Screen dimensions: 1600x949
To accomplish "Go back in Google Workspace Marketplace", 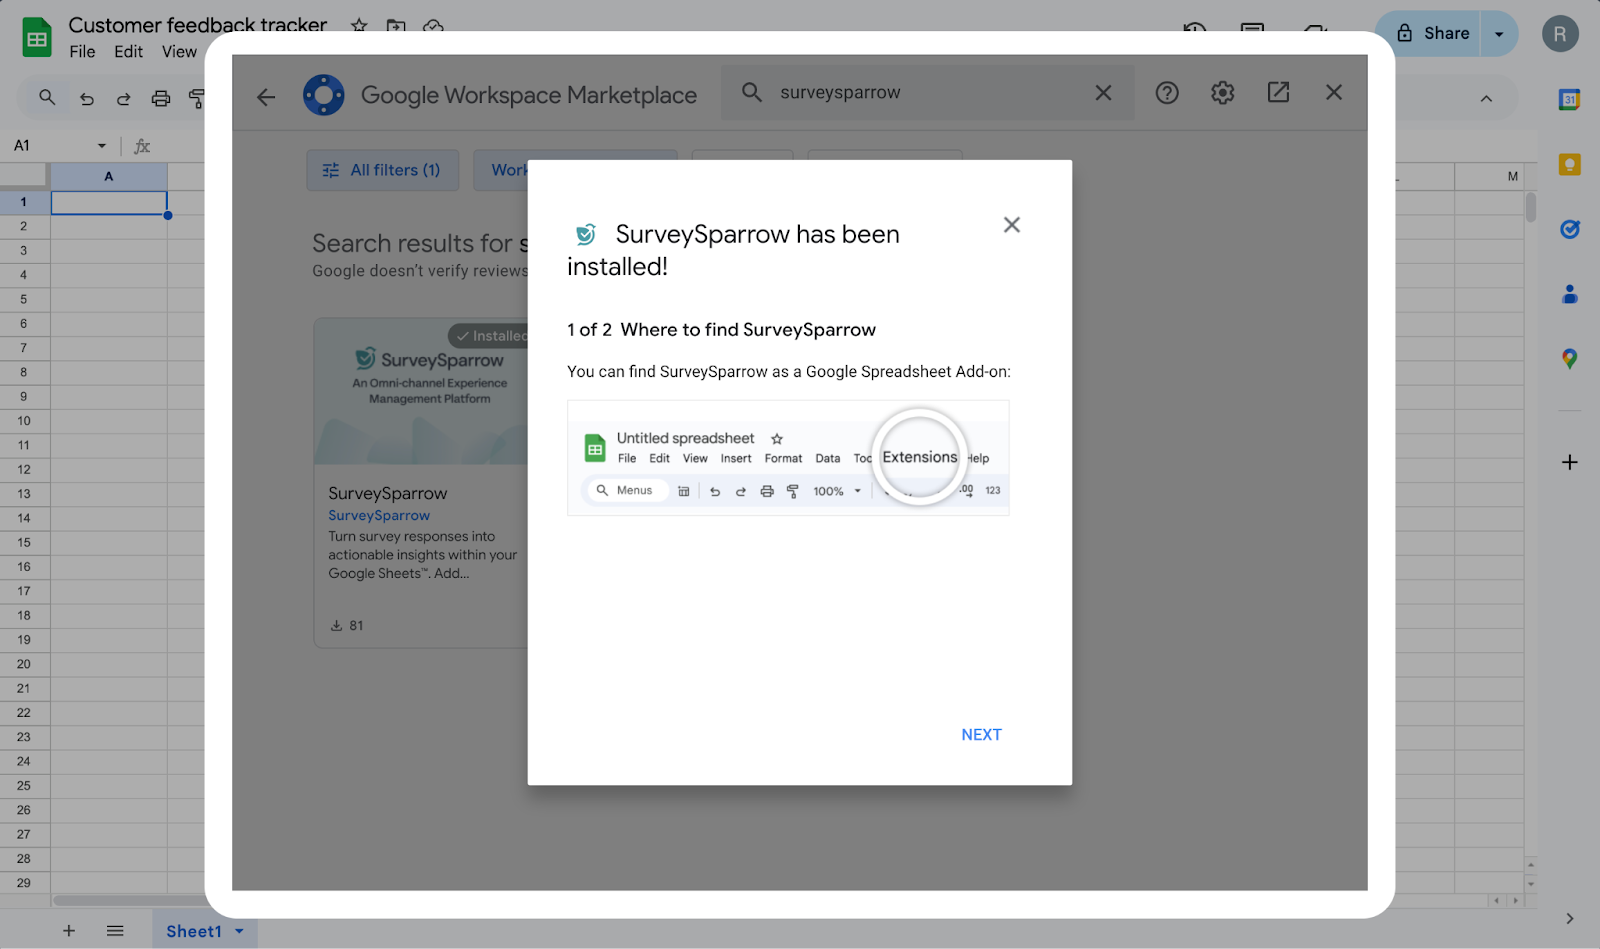I will tap(266, 96).
